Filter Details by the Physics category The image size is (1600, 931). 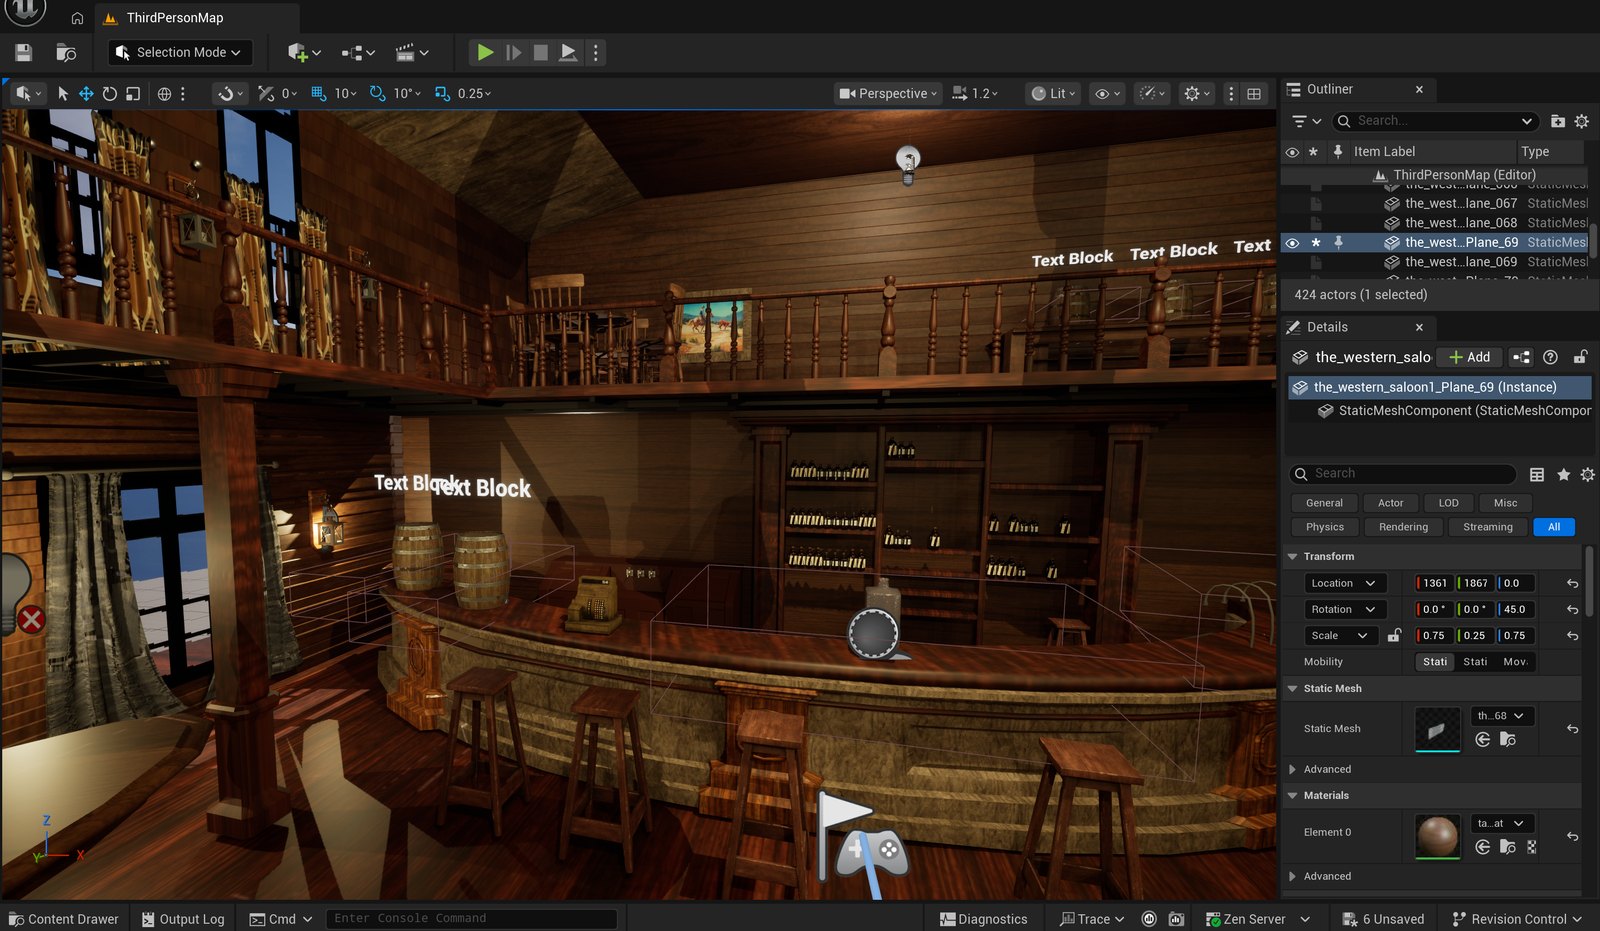[x=1325, y=527]
